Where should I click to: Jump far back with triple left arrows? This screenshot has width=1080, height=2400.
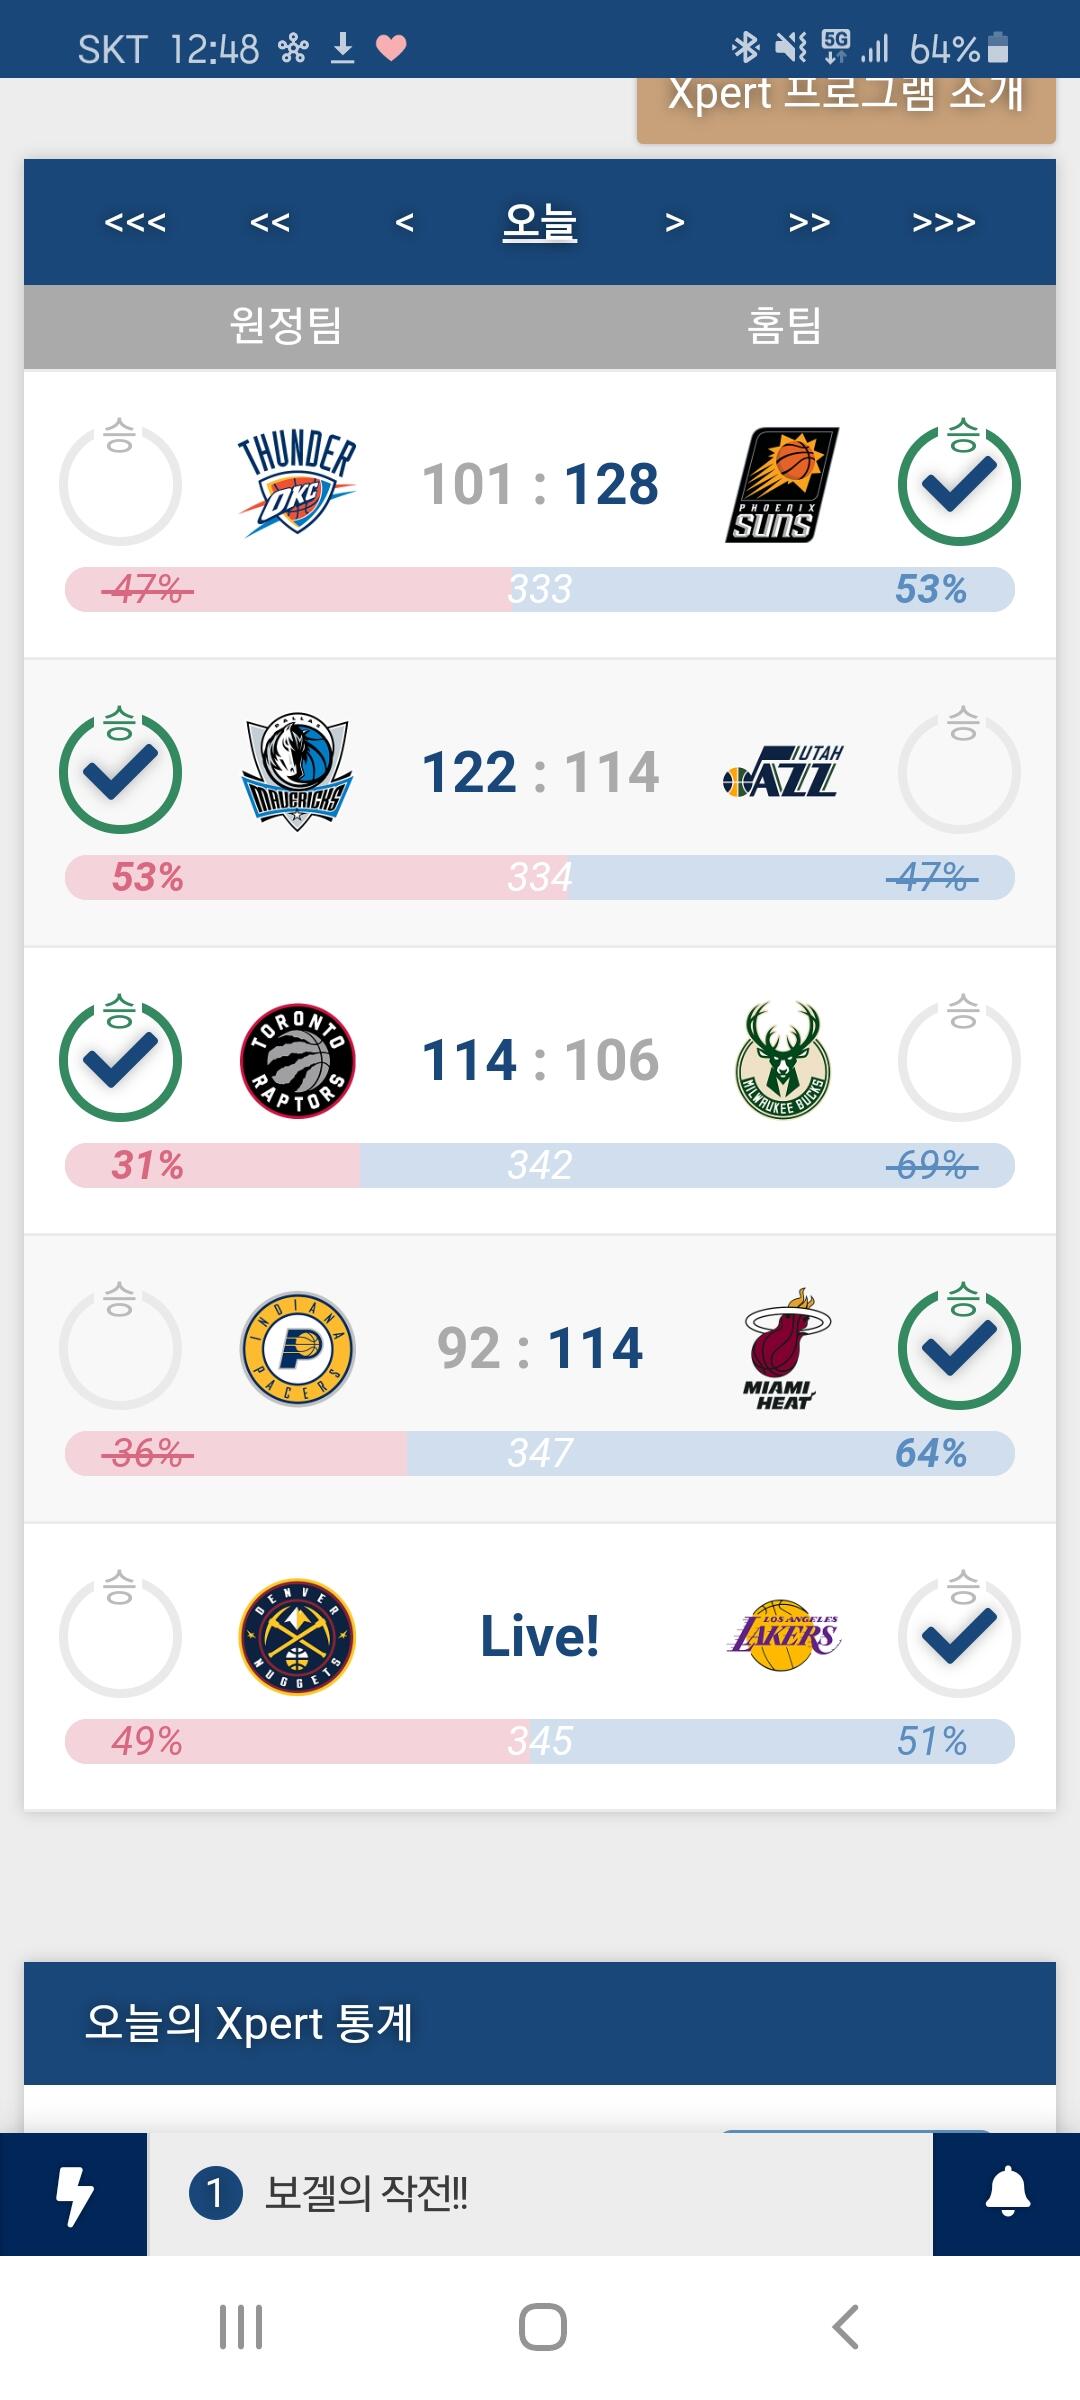pyautogui.click(x=135, y=222)
